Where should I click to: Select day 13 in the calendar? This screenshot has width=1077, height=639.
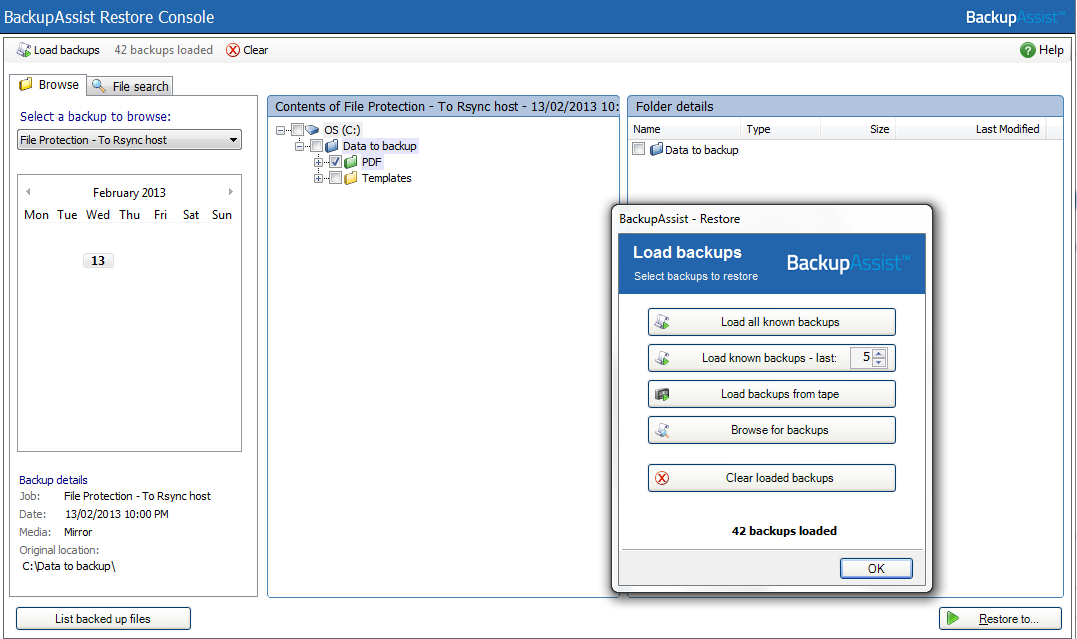point(98,260)
